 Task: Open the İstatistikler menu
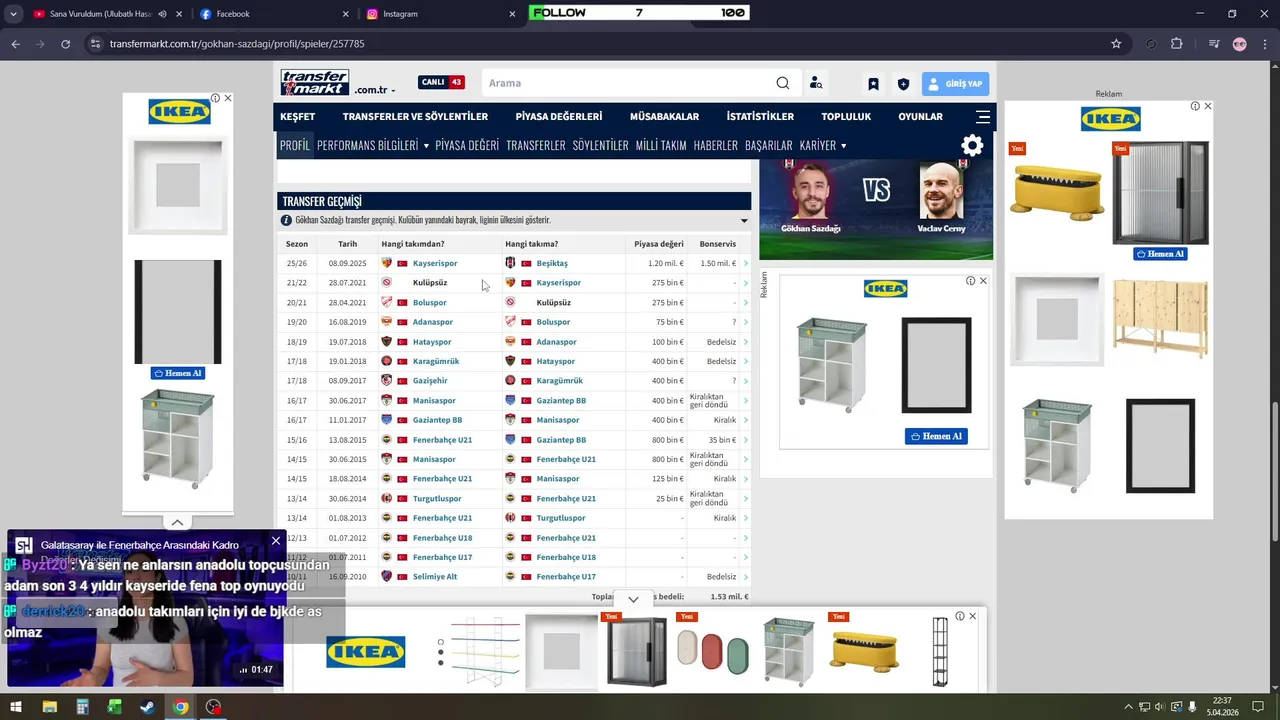(760, 117)
